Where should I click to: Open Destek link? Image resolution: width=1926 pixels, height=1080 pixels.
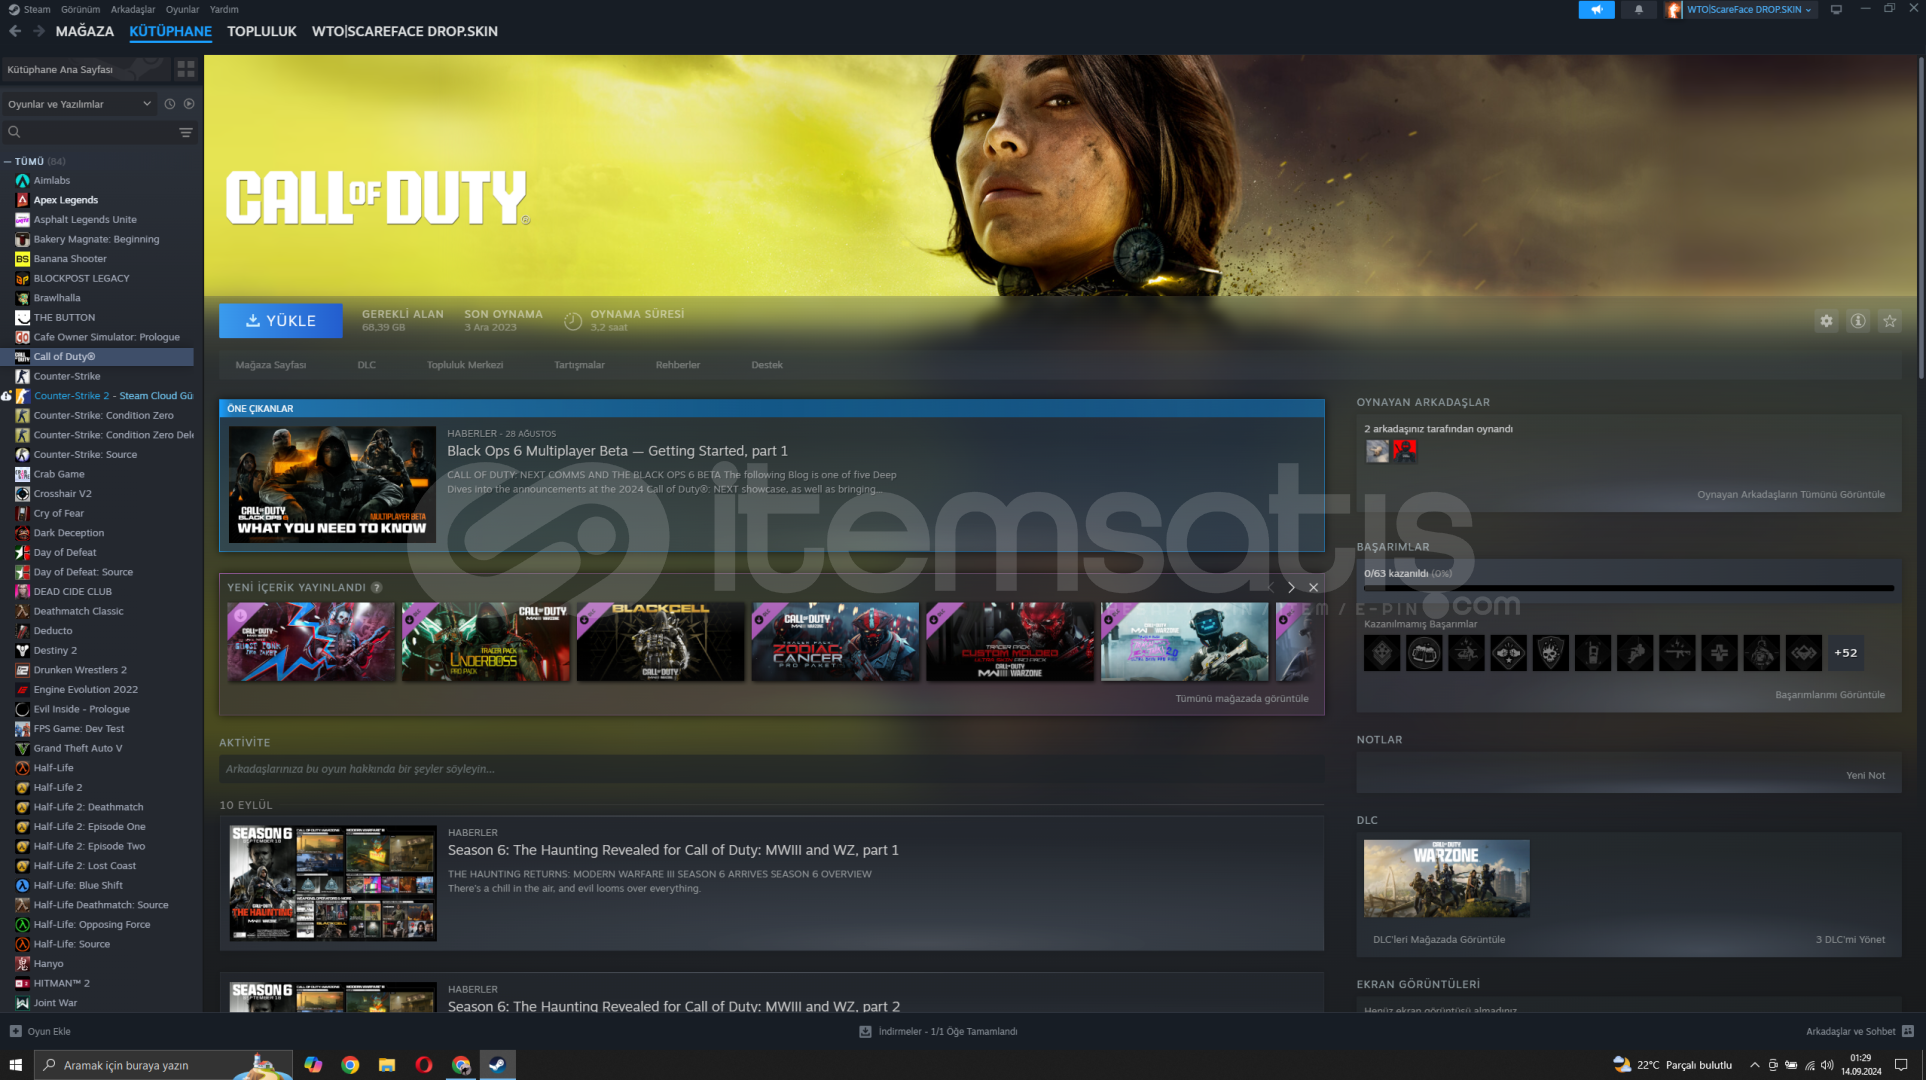click(767, 365)
